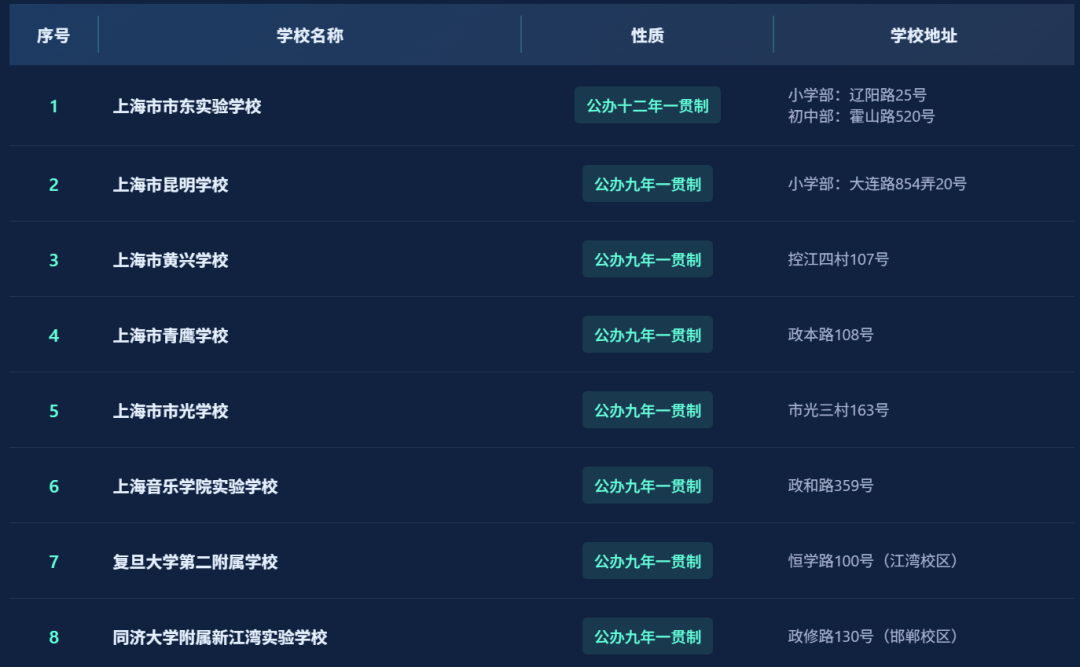Image resolution: width=1080 pixels, height=667 pixels.
Task: Open 同济大学附属新江湾实验学校 entry
Action: coord(220,637)
